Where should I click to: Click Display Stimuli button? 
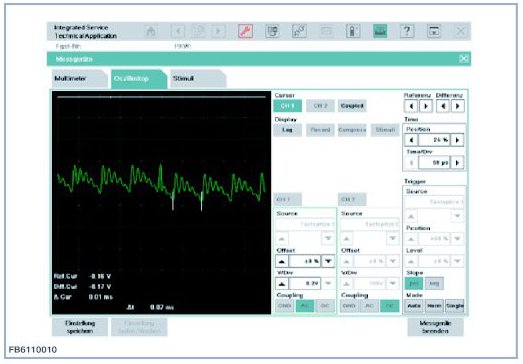click(385, 130)
